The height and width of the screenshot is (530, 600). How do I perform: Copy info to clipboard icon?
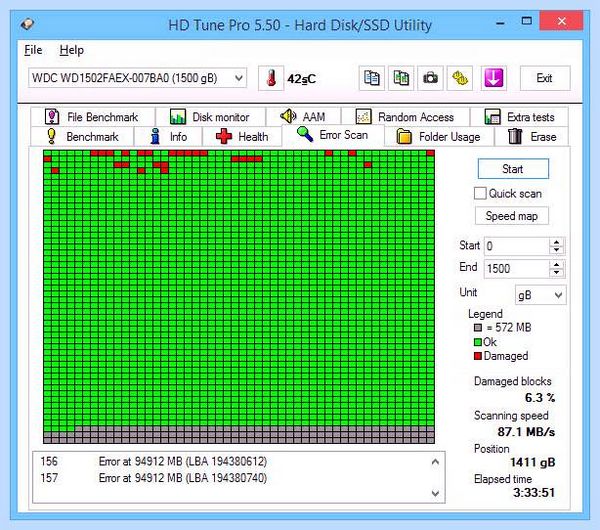pos(372,78)
